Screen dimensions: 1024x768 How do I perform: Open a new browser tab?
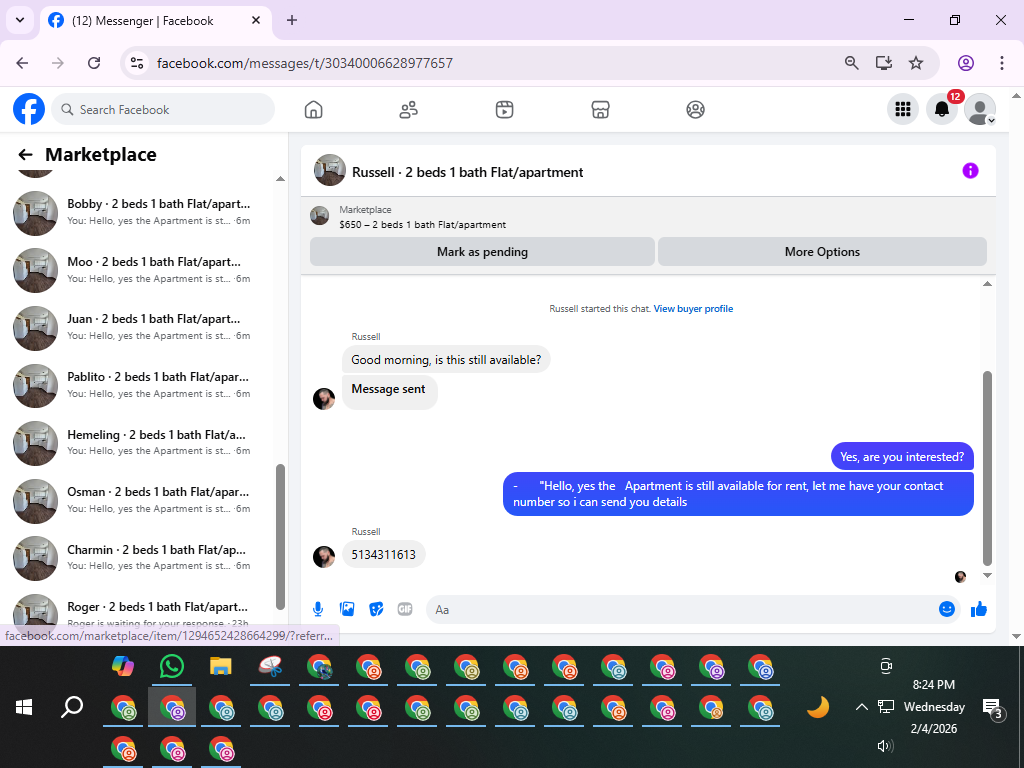point(292,20)
